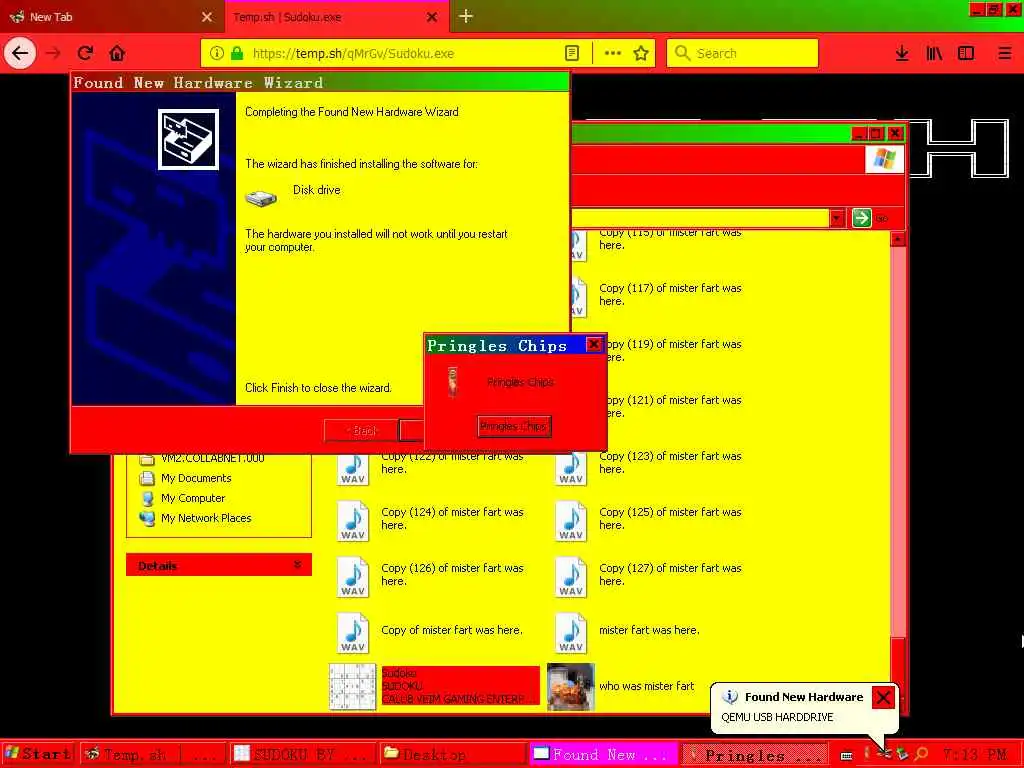Reload the page in Firefox
Image resolution: width=1024 pixels, height=768 pixels.
(85, 53)
